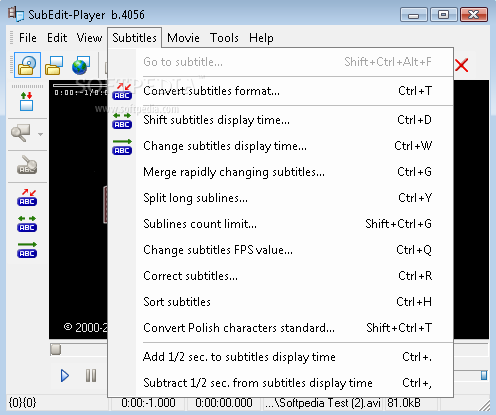Select Go to subtitle... entry
This screenshot has width=496, height=415.
[281, 62]
